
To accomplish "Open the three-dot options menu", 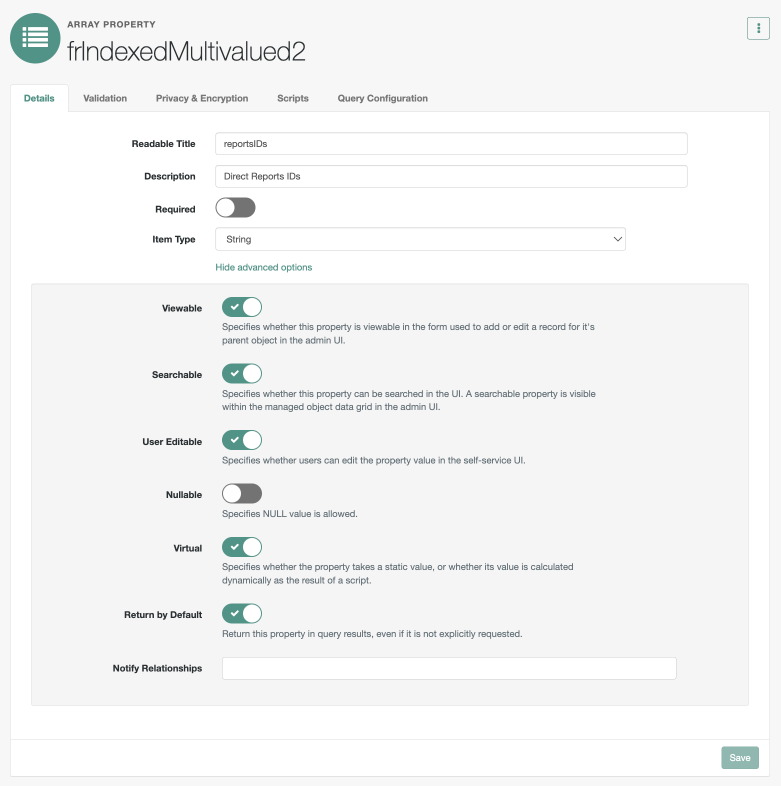I will 758,28.
